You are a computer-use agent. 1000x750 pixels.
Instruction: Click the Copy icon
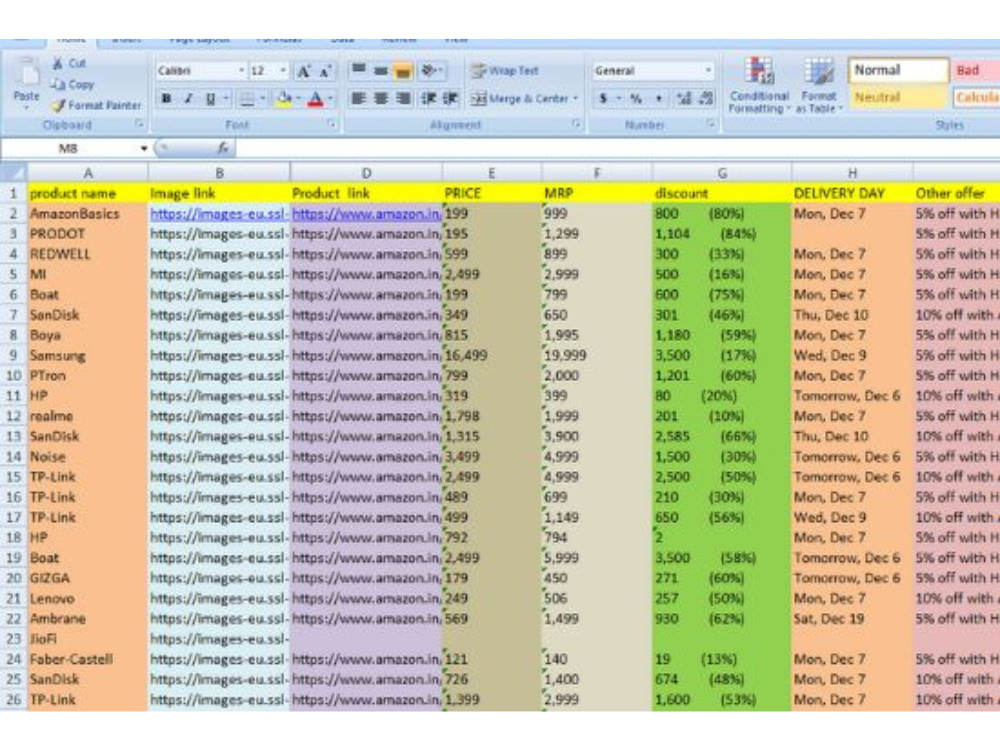tap(58, 84)
